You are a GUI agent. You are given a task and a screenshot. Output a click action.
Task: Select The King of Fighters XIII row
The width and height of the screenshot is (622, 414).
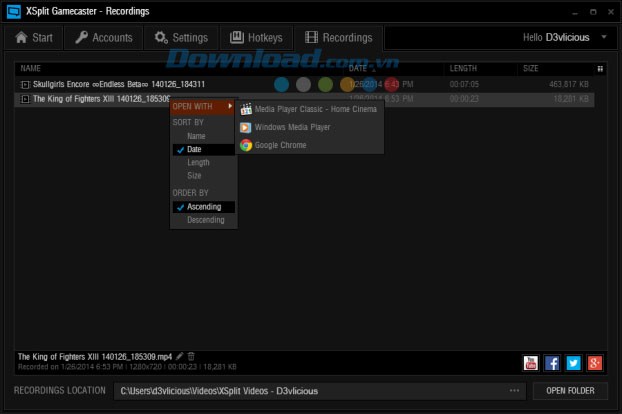pos(305,99)
